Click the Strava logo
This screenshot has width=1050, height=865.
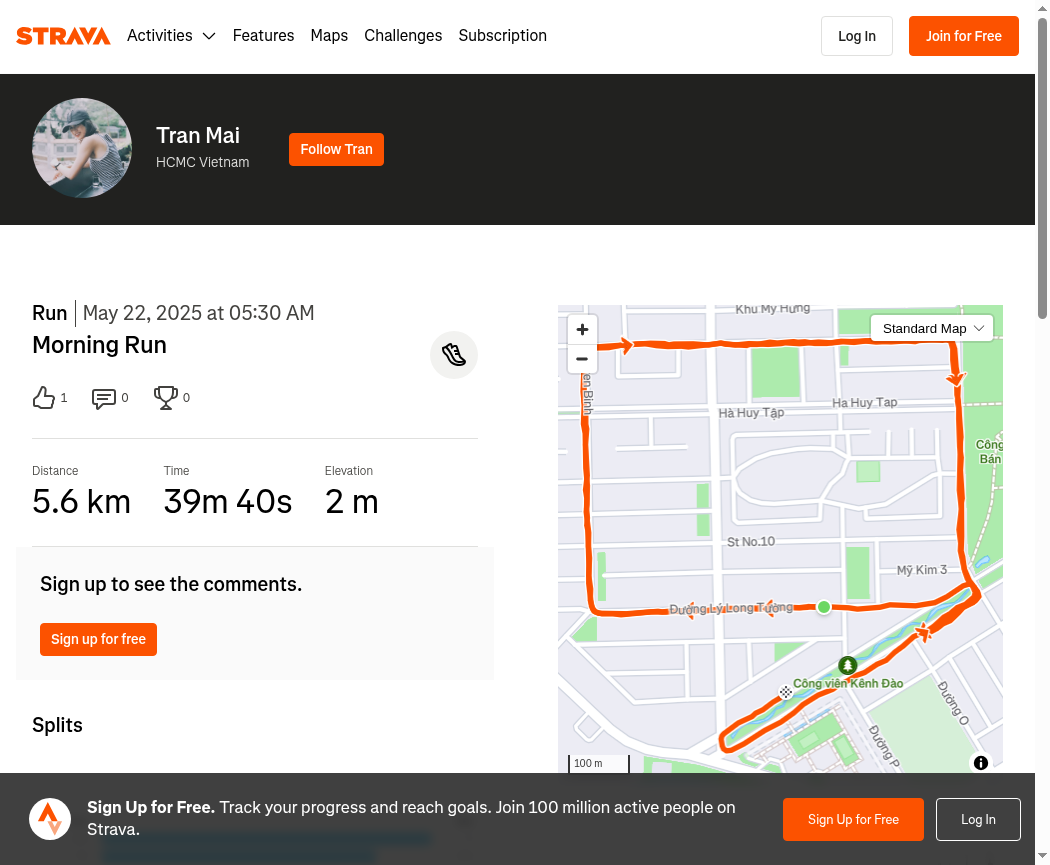(x=63, y=35)
